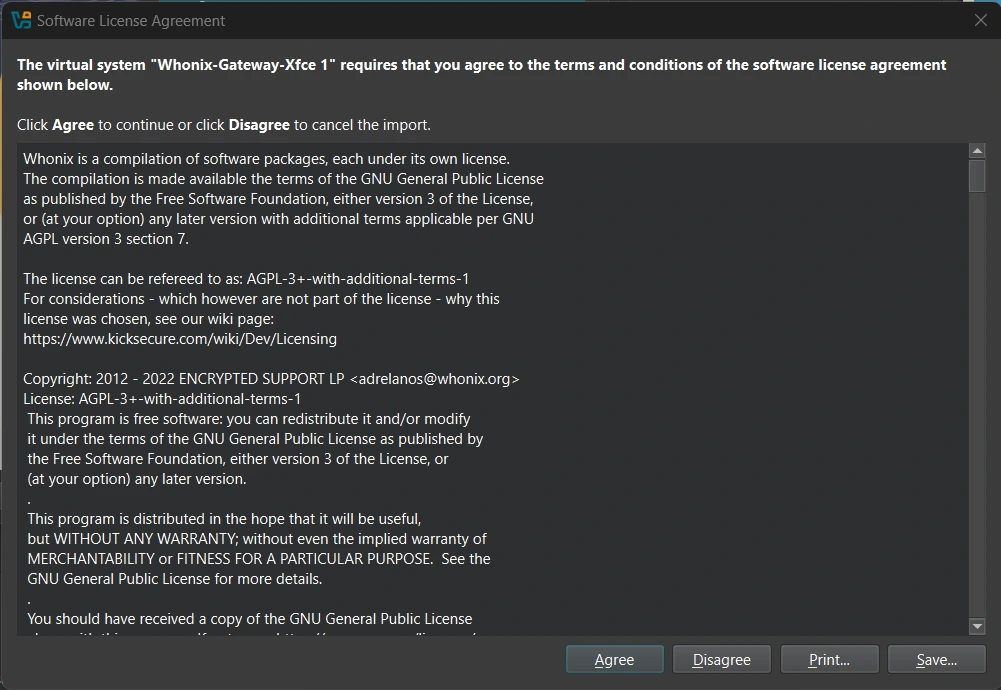Screen dimensions: 1001x690
Task: Click the scrollbar down arrow of license text
Action: [x=977, y=626]
